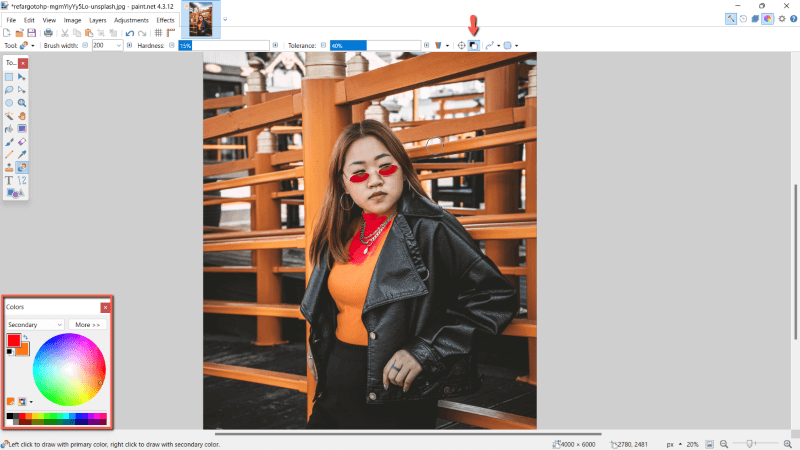Screen dimensions: 800x450
Task: Enable sampling mode once (crosshair icon)
Action: [461, 45]
